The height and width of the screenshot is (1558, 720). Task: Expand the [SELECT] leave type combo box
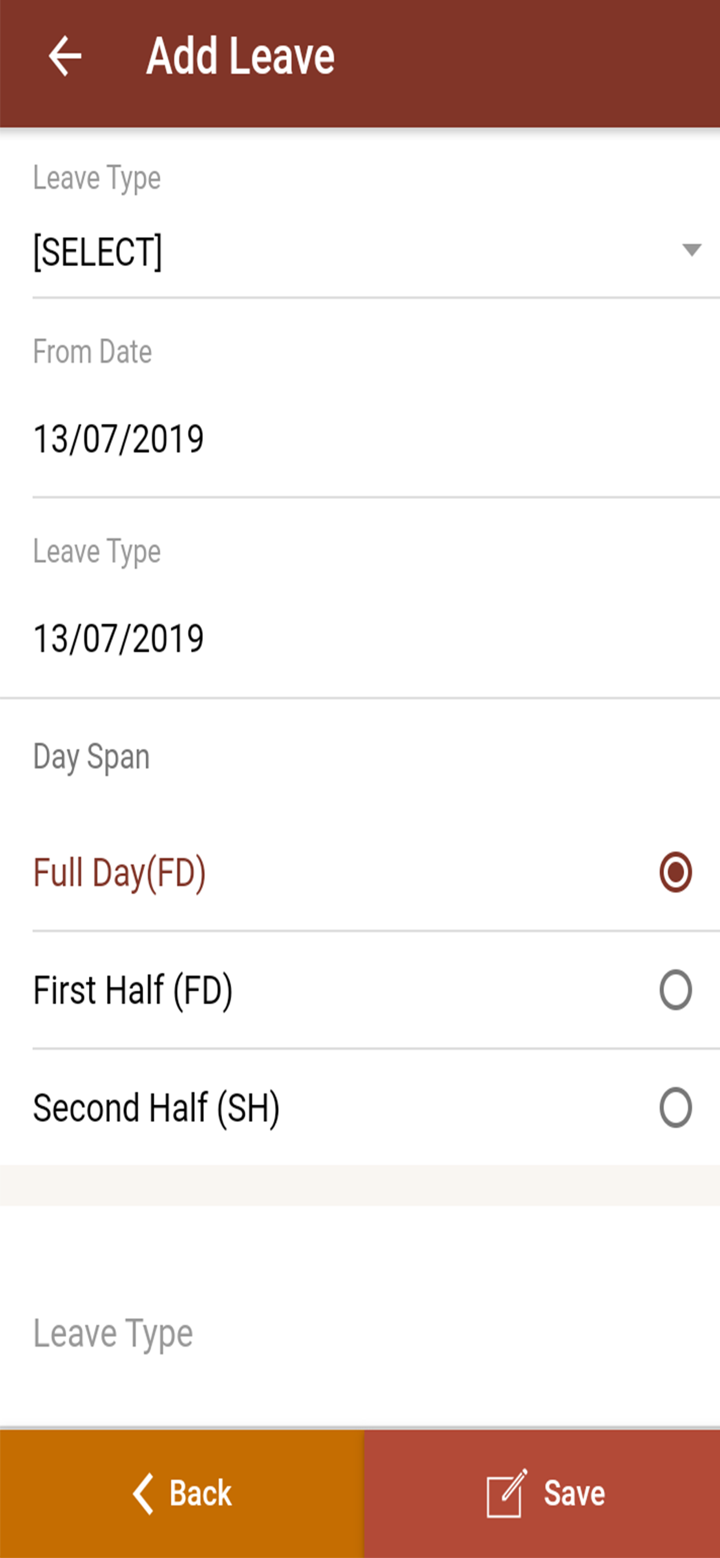coord(376,252)
